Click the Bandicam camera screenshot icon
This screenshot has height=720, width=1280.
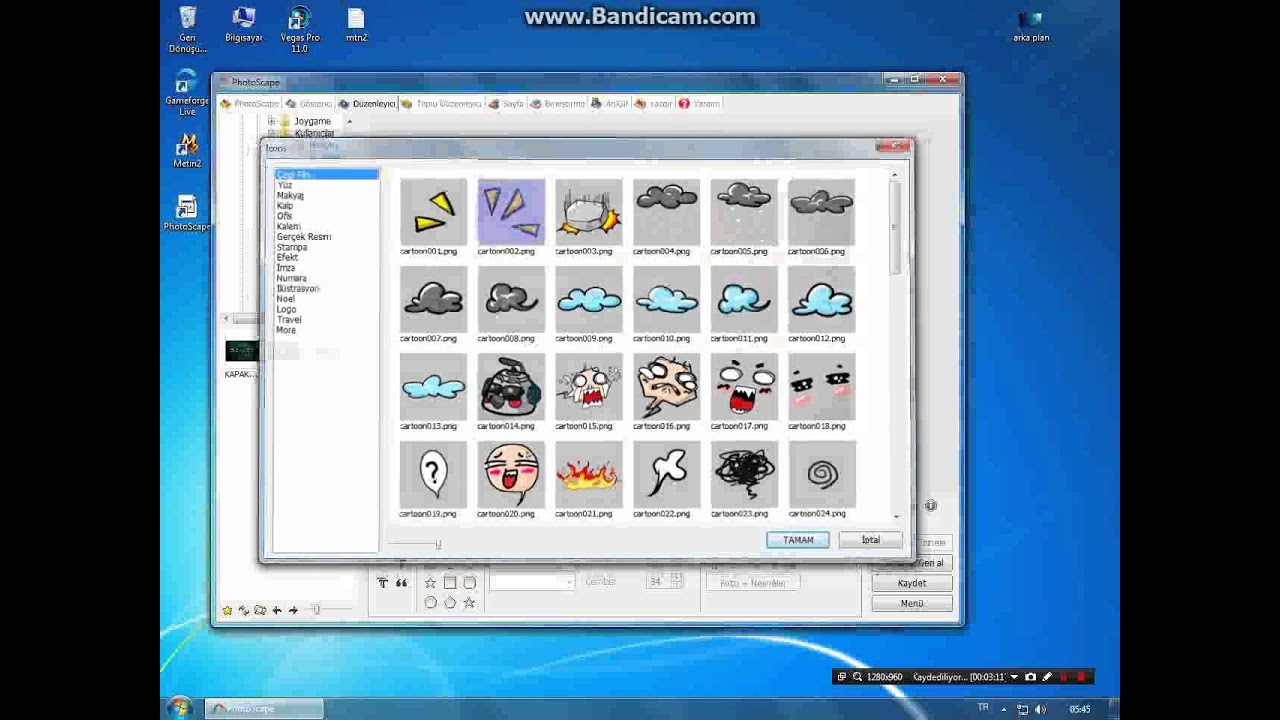coord(1030,677)
